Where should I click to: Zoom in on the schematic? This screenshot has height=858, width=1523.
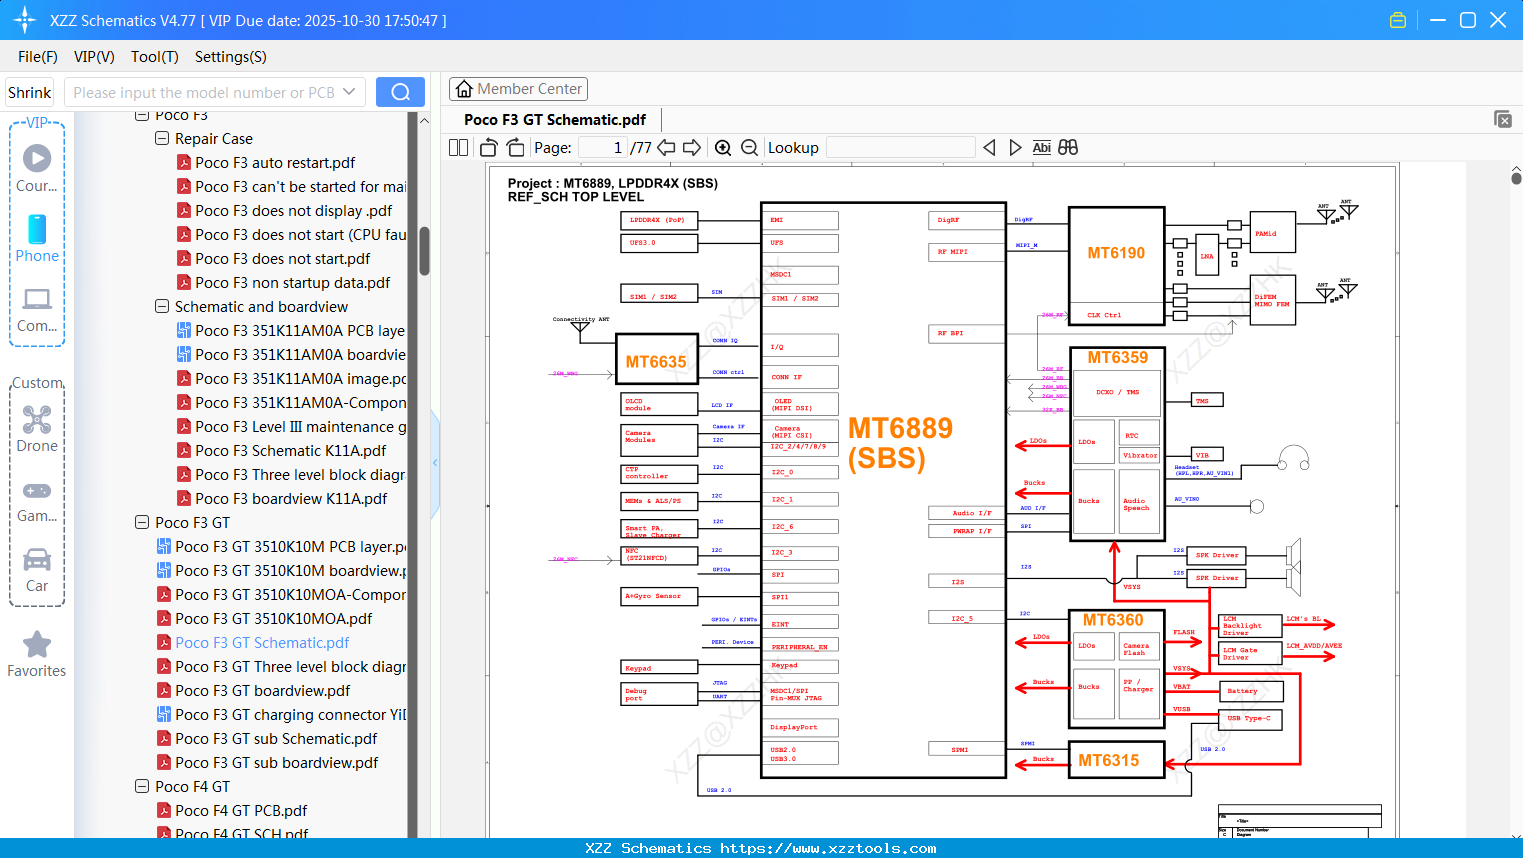tap(723, 147)
